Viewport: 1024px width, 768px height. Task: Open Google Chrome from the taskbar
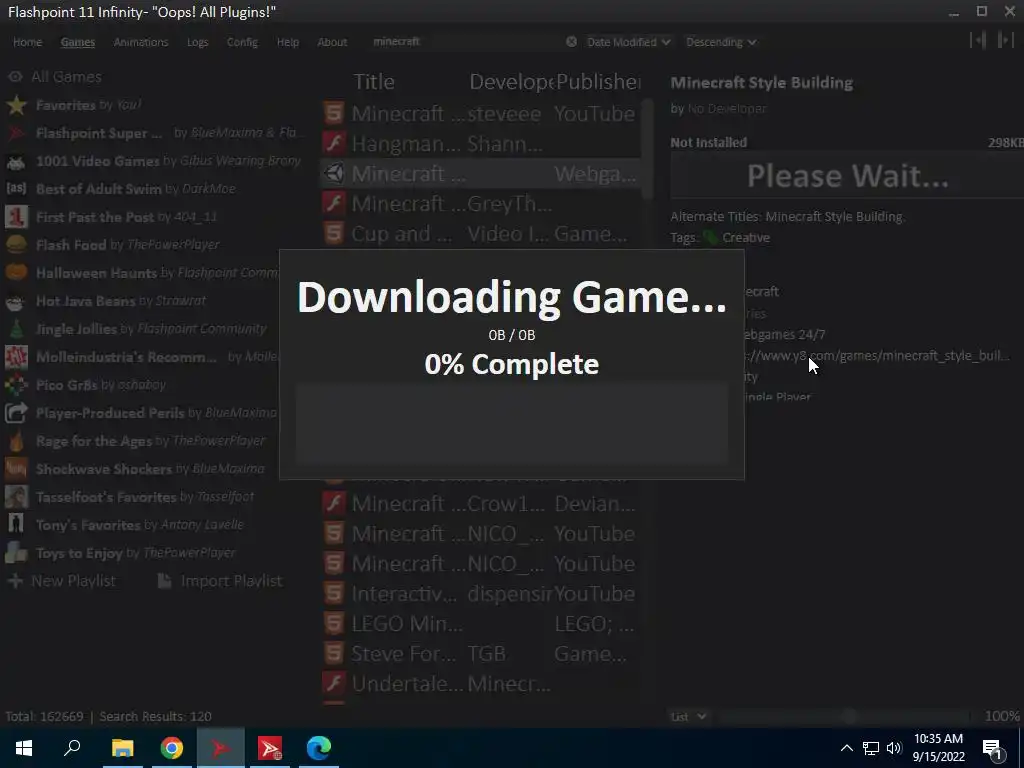[x=172, y=748]
